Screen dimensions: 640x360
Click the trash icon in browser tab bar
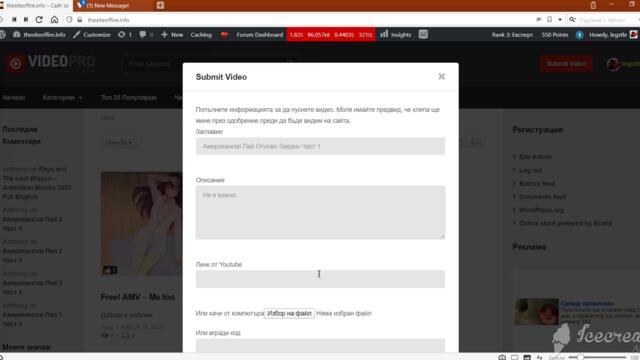[x=593, y=5]
